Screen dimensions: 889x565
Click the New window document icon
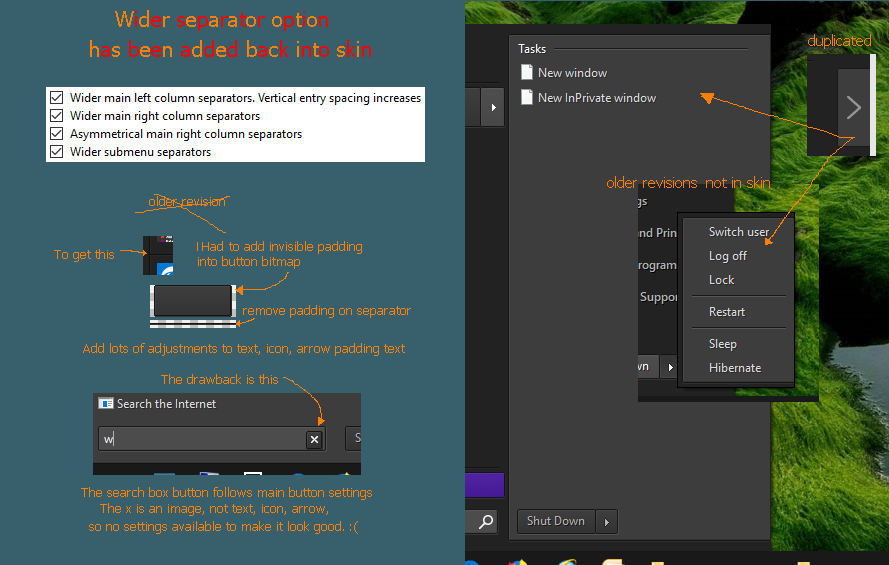[526, 73]
